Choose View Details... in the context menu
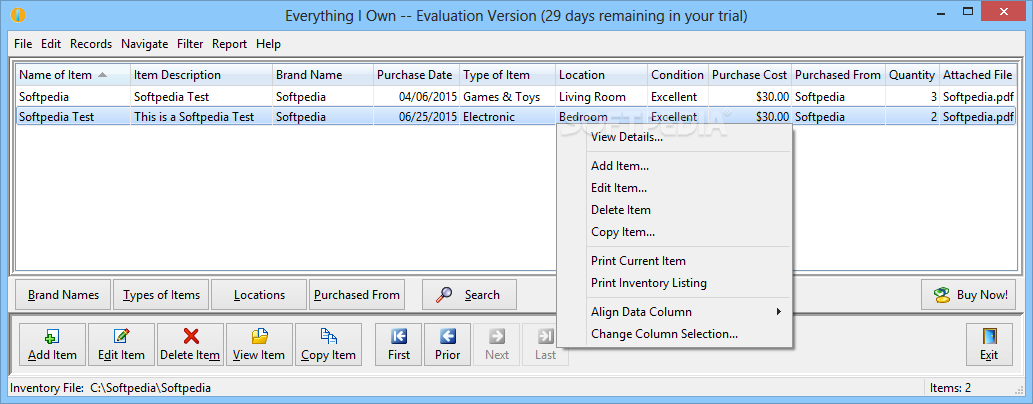The height and width of the screenshot is (404, 1033). [x=675, y=137]
